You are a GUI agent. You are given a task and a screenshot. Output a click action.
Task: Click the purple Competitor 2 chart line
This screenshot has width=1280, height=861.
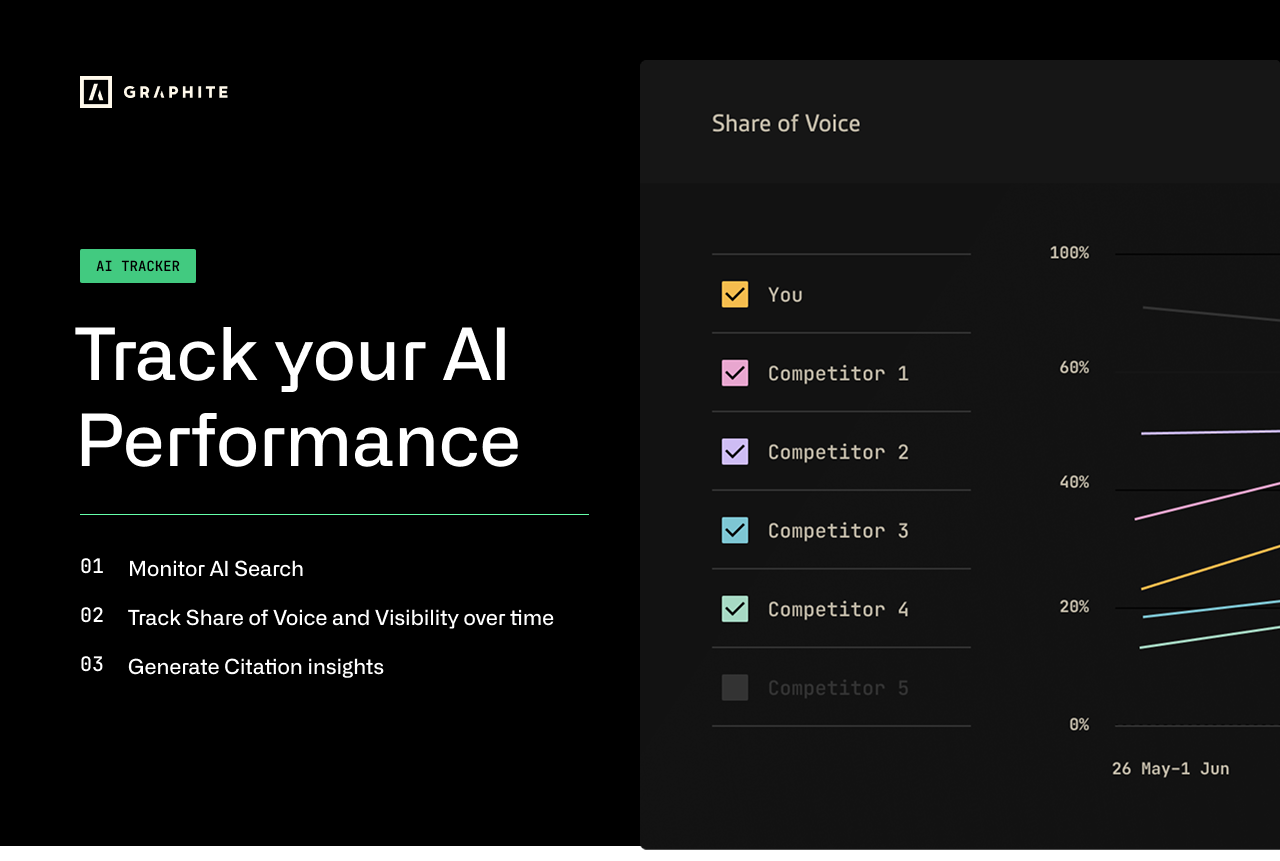click(1210, 432)
